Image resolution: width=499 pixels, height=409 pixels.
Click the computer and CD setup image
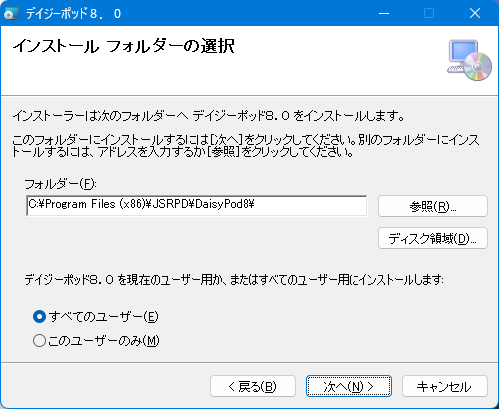coord(469,60)
